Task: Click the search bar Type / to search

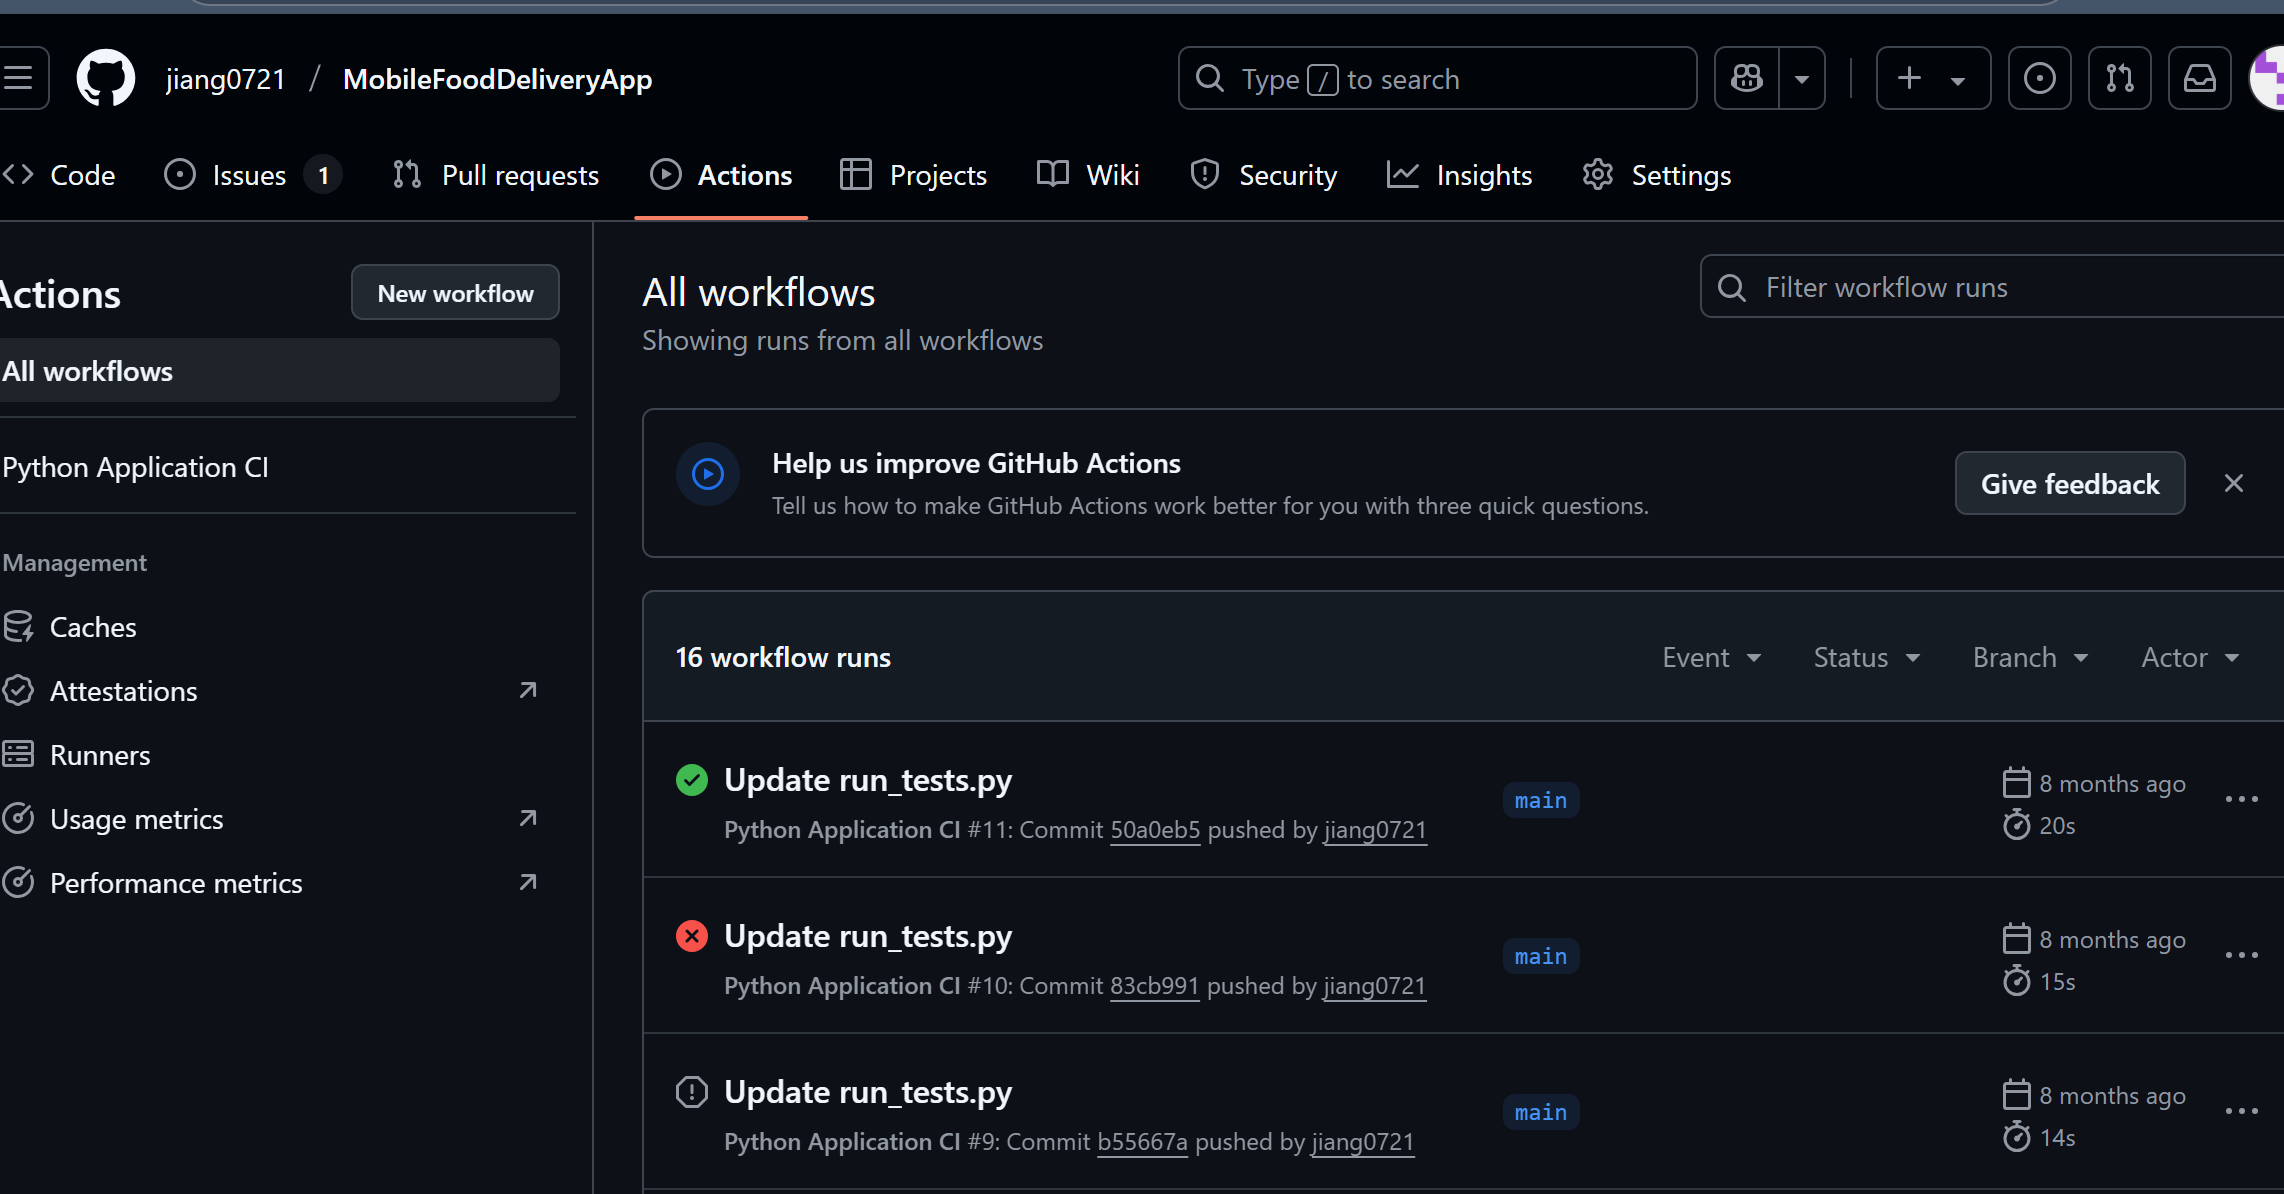Action: (x=1437, y=78)
